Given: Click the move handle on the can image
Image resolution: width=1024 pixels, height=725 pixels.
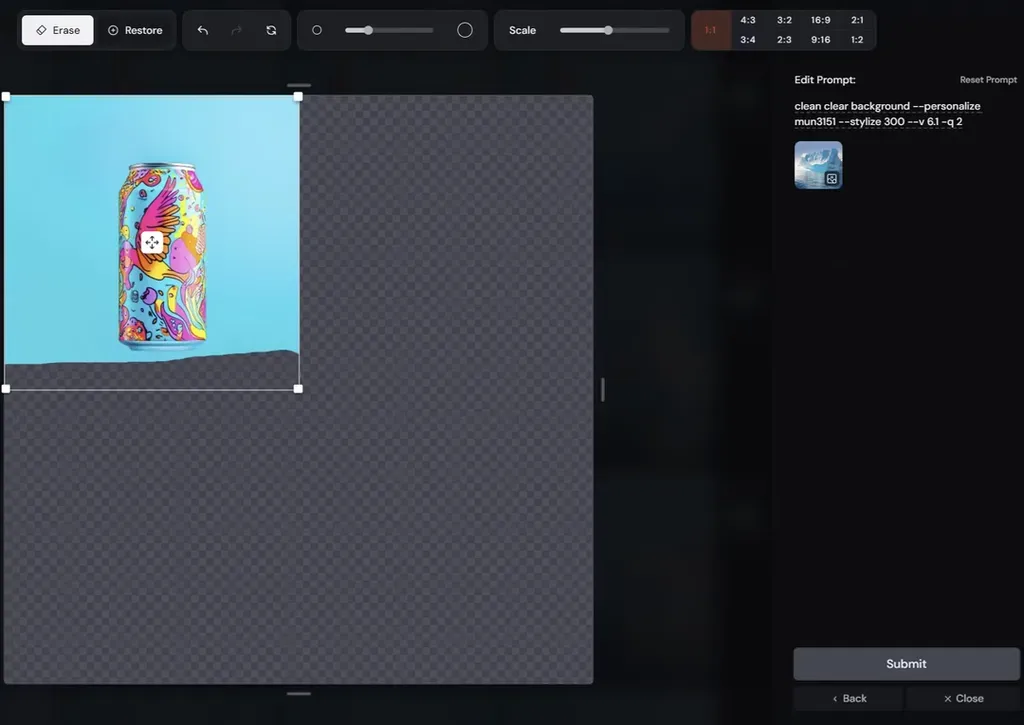Looking at the screenshot, I should 152,243.
